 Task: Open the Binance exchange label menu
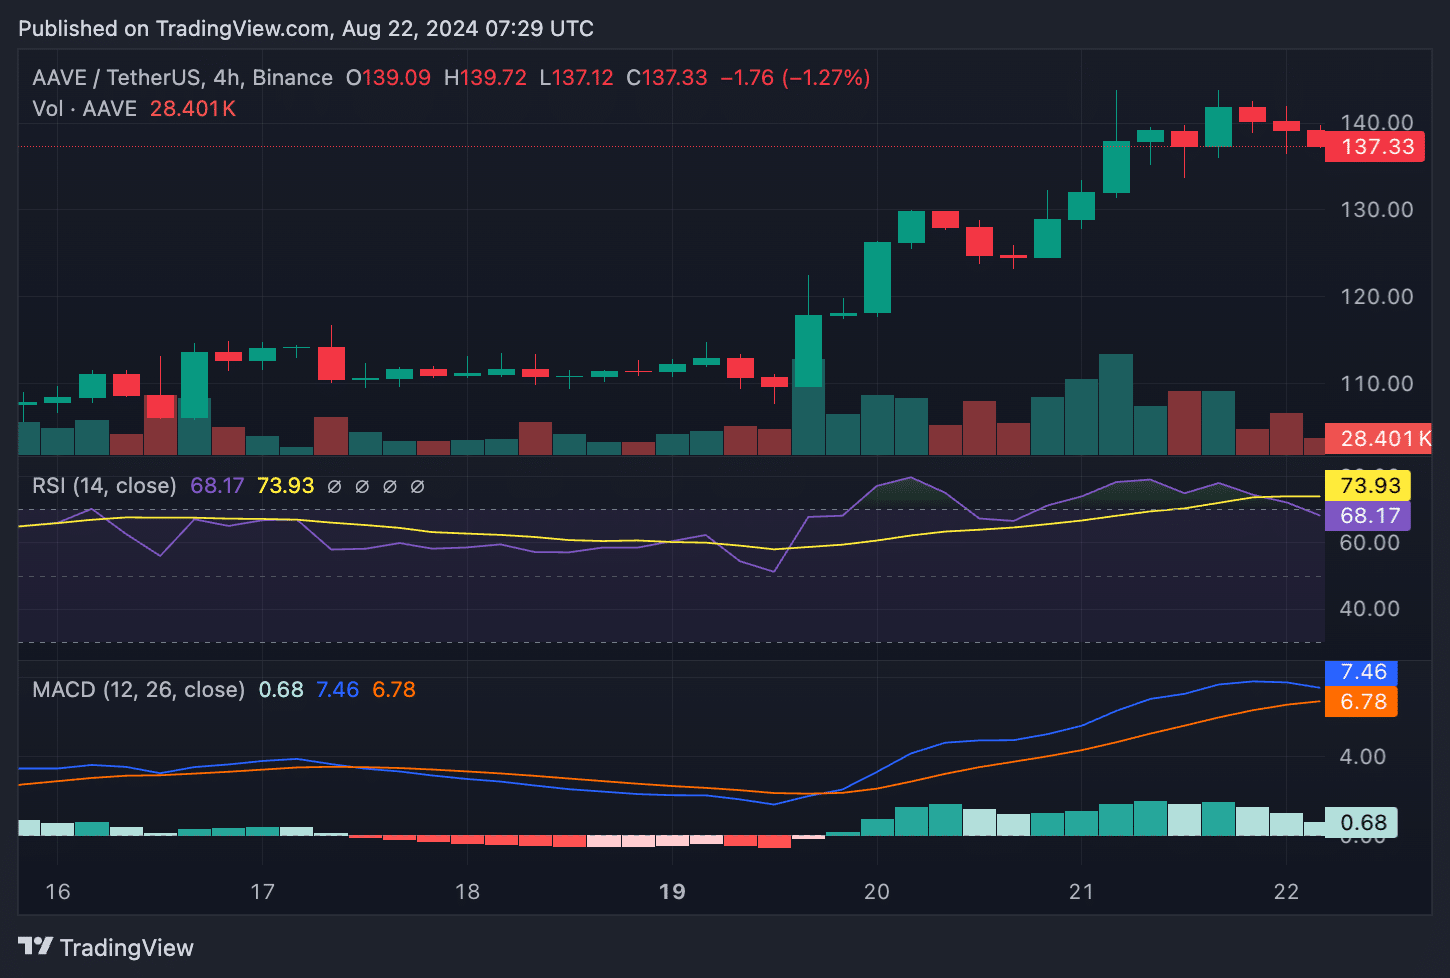293,77
